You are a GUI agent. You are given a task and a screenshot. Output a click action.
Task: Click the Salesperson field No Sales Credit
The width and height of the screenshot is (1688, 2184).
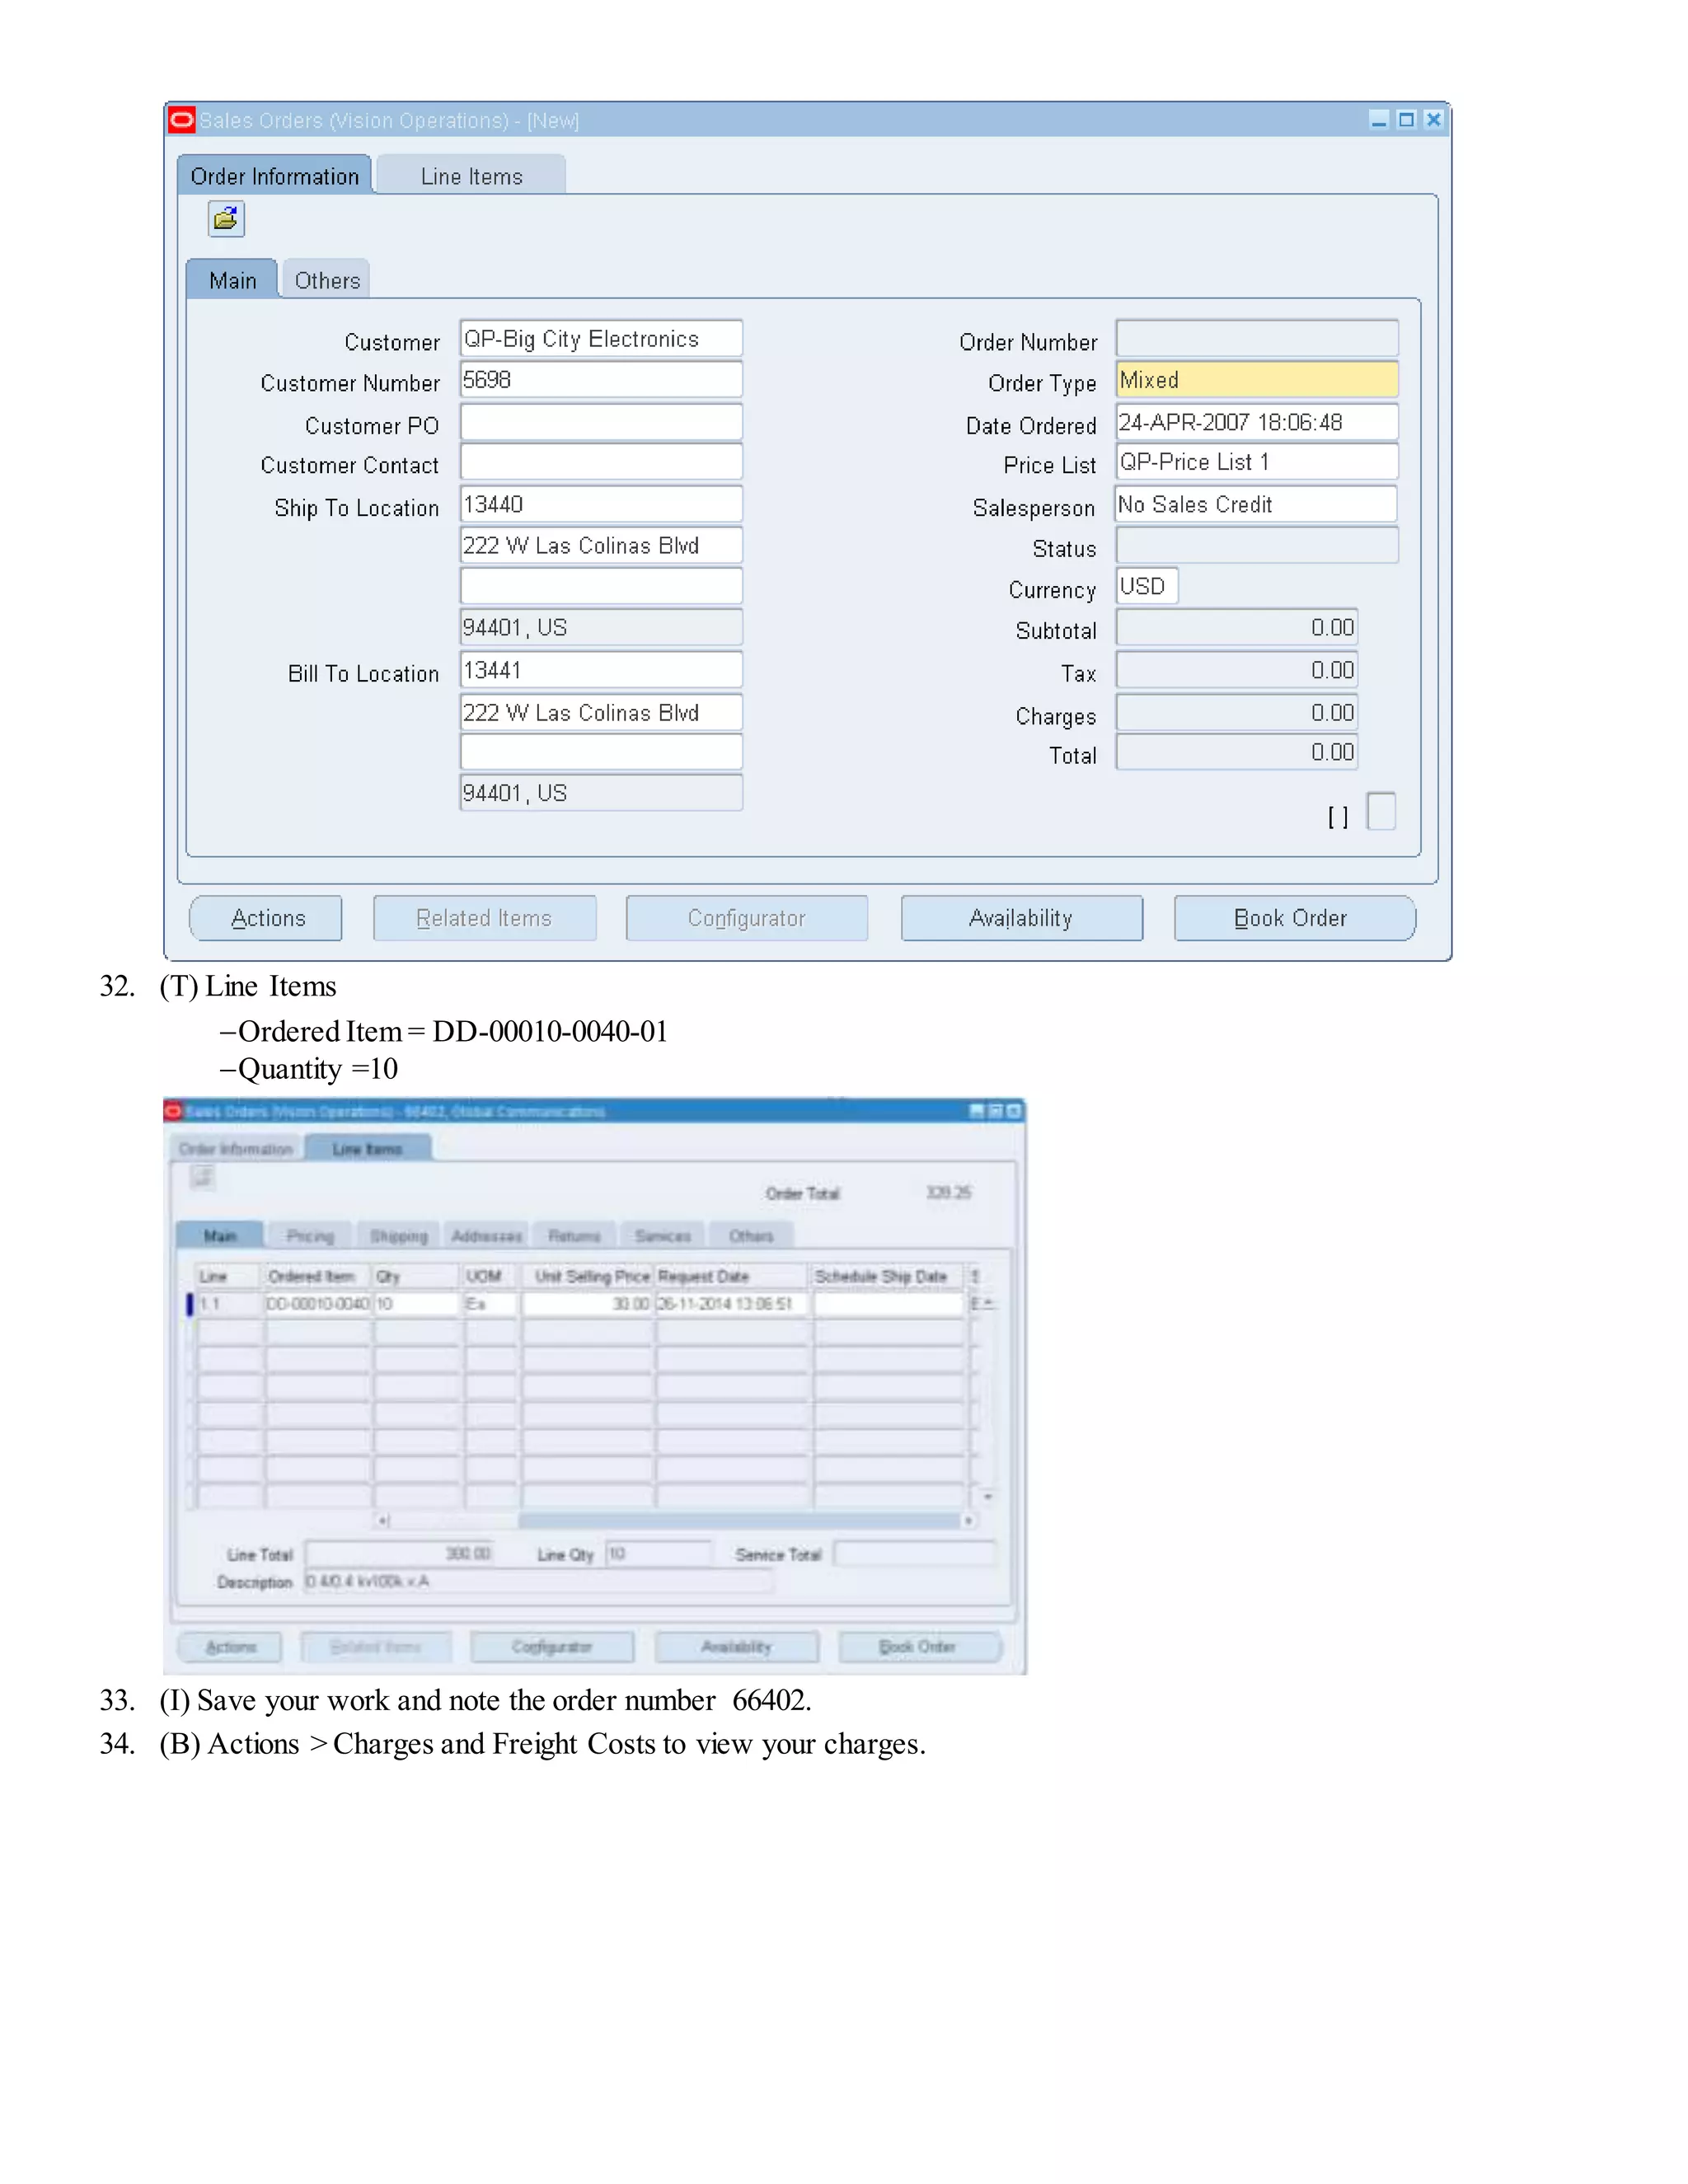(x=1257, y=504)
